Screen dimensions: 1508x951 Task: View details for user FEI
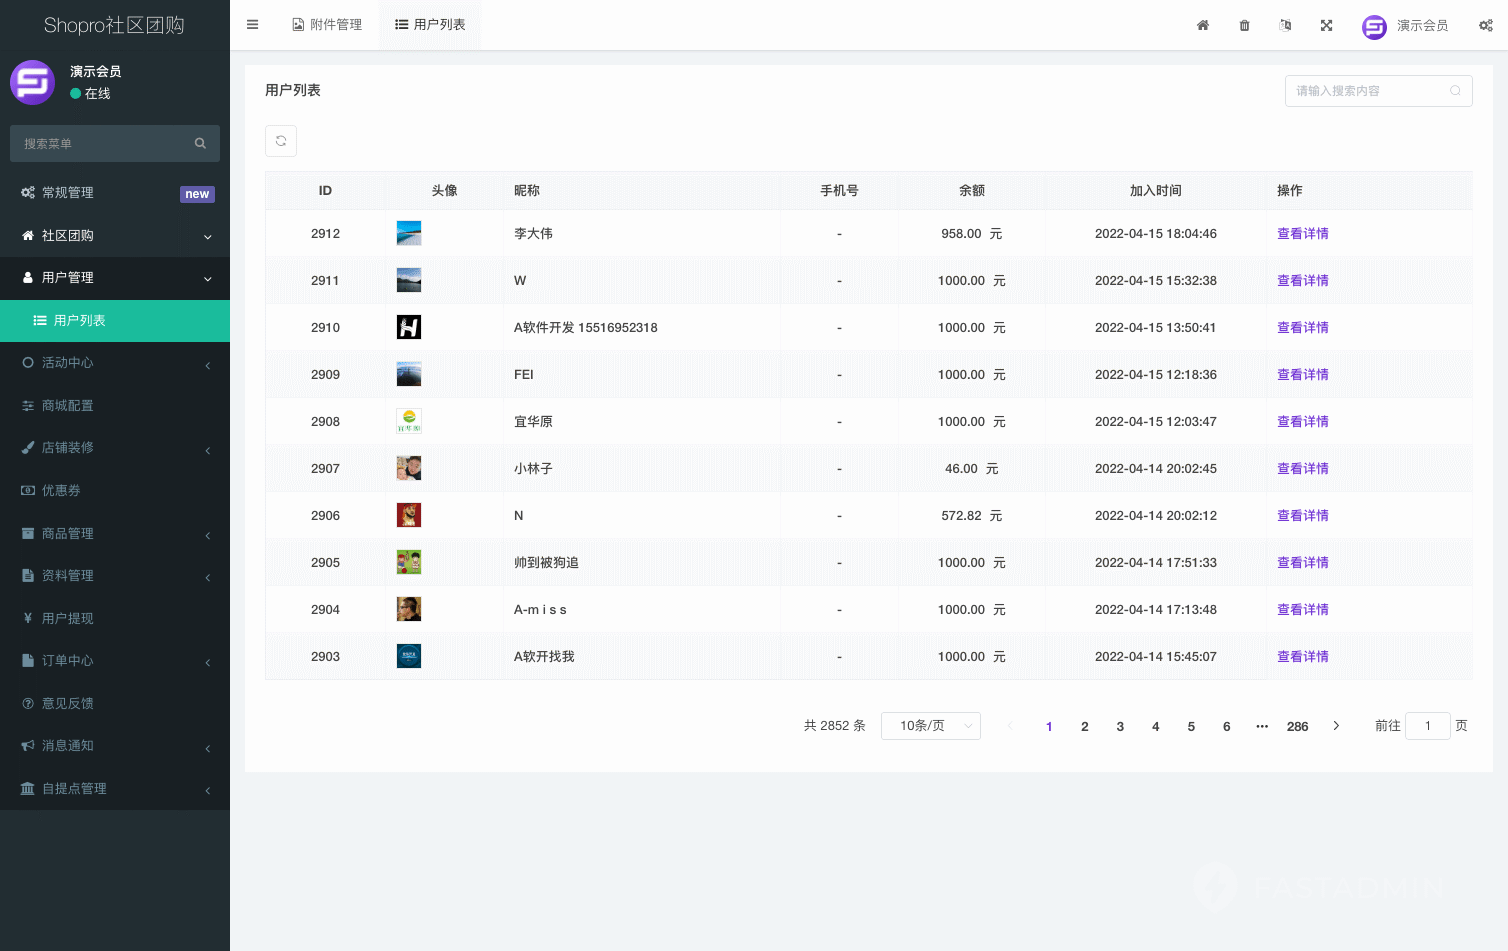coord(1302,374)
